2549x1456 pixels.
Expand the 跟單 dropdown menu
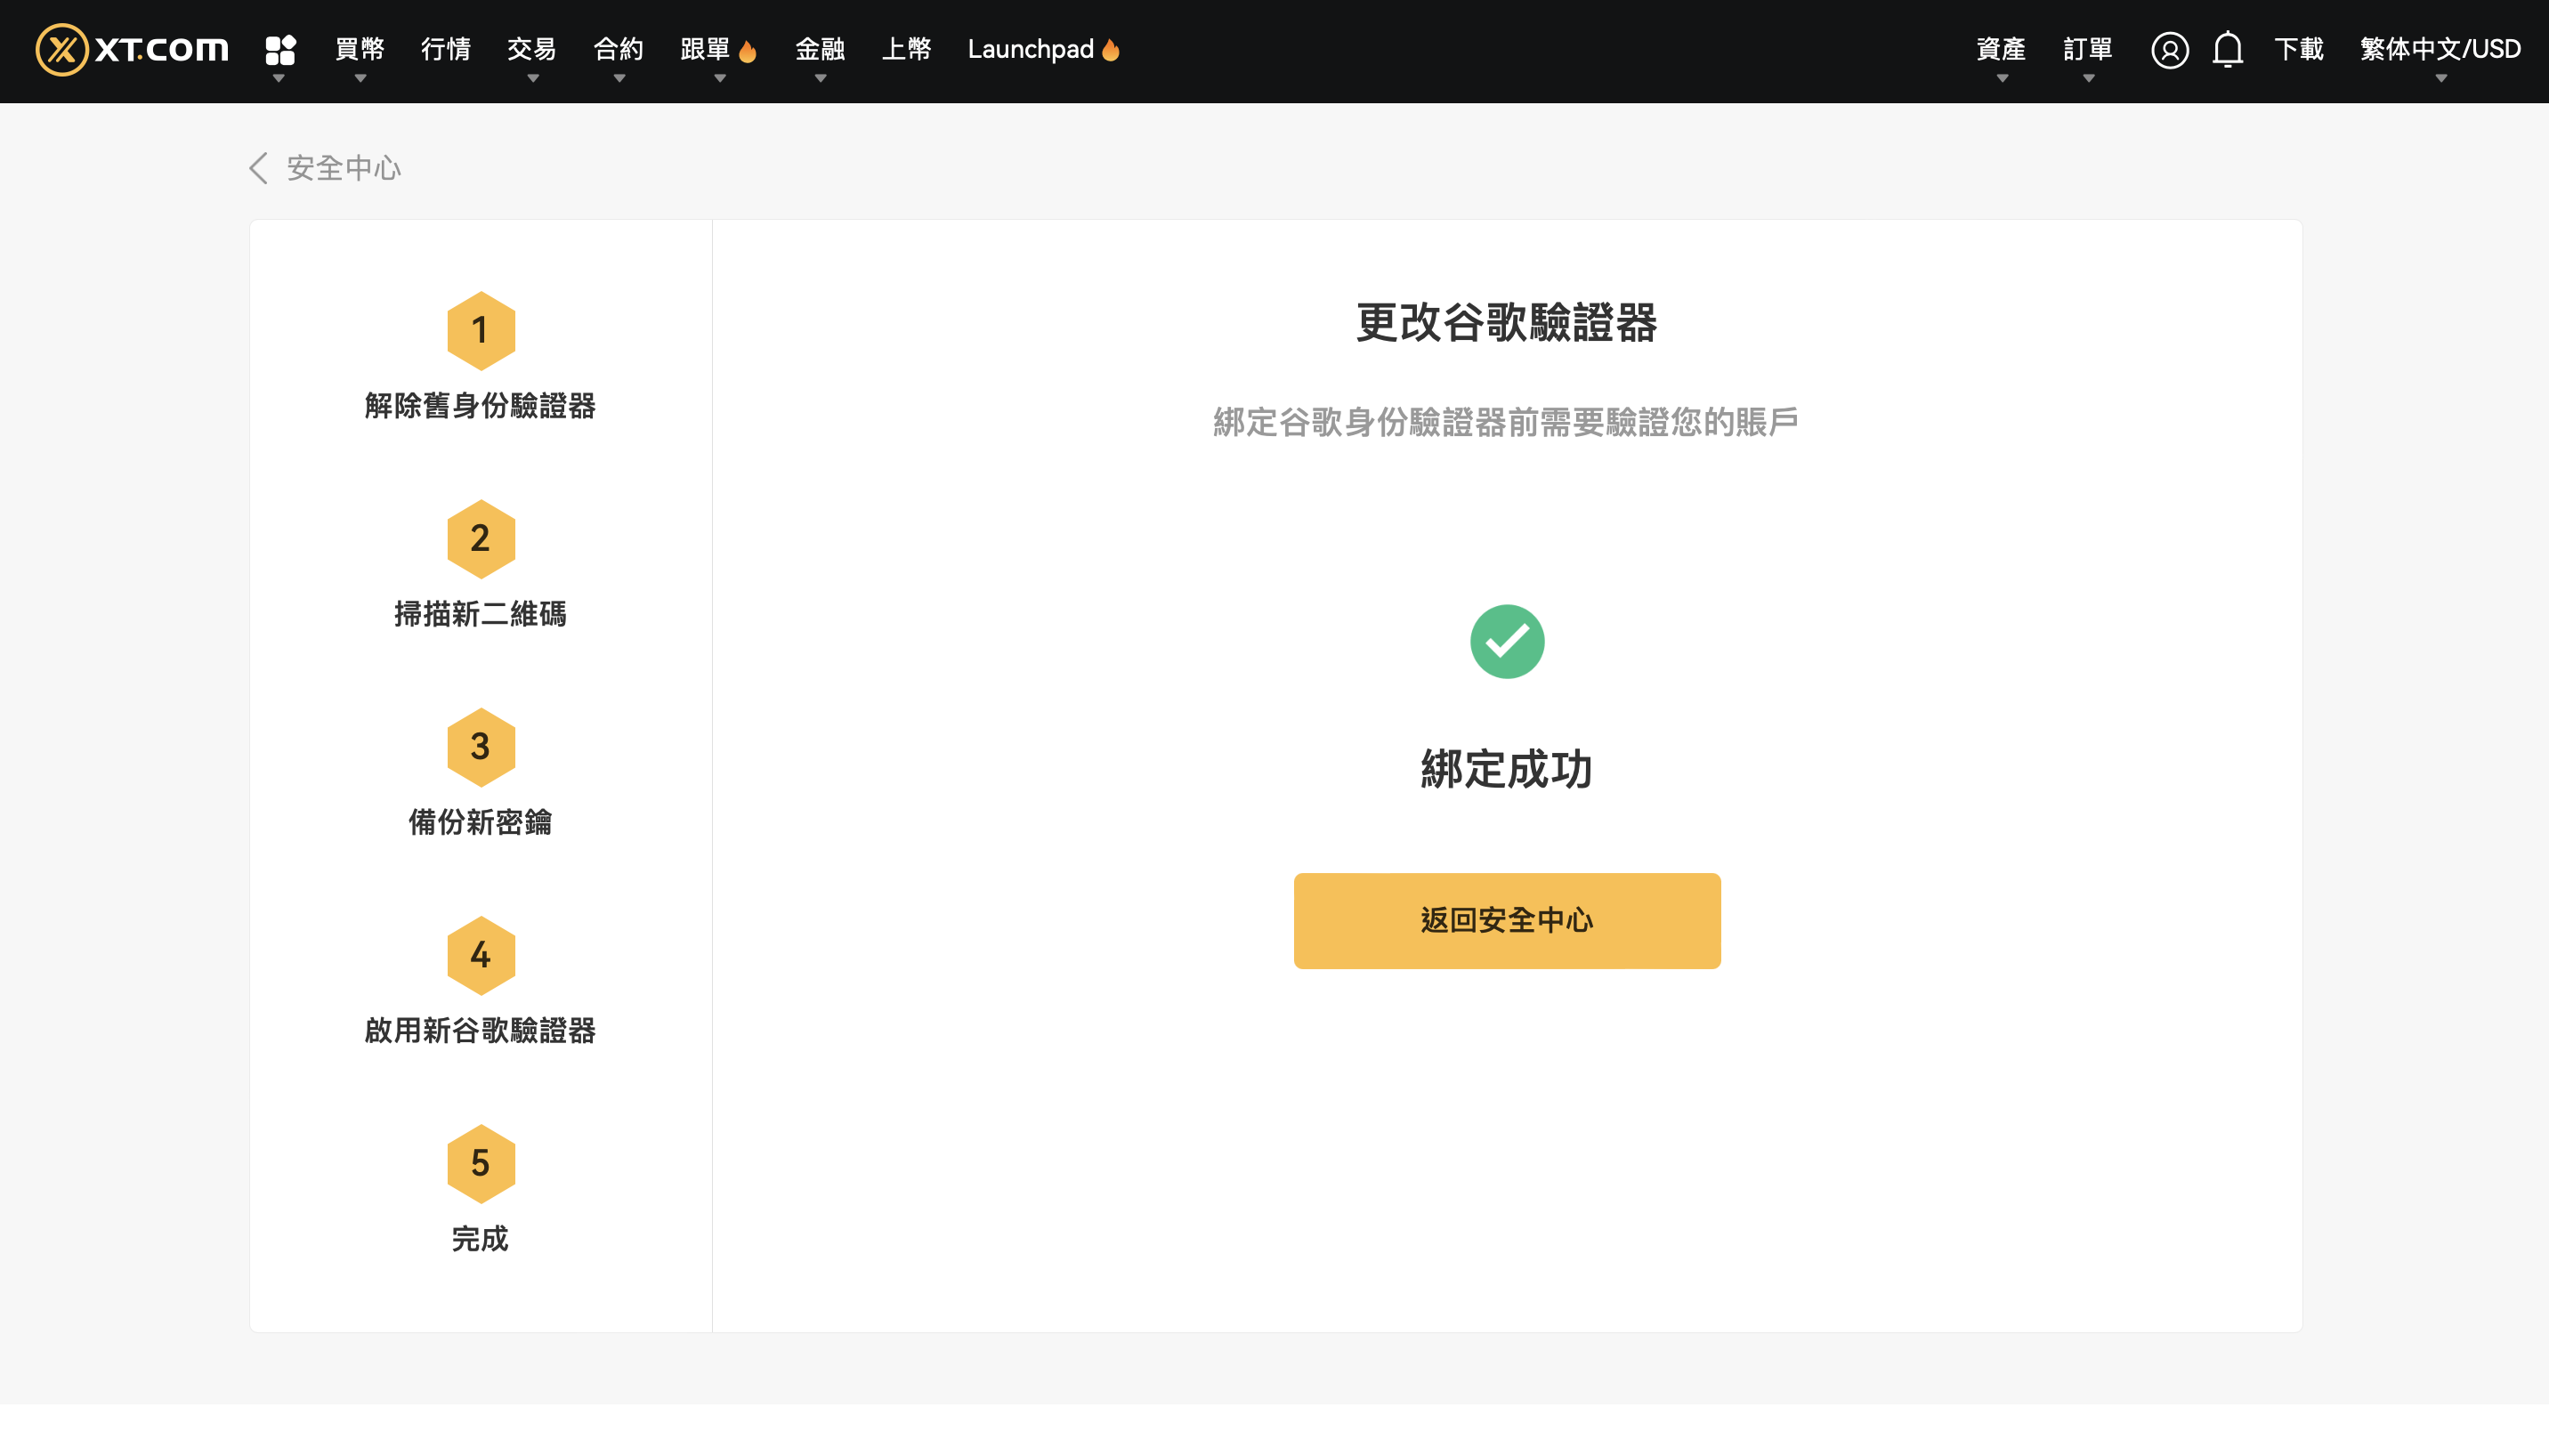click(718, 50)
